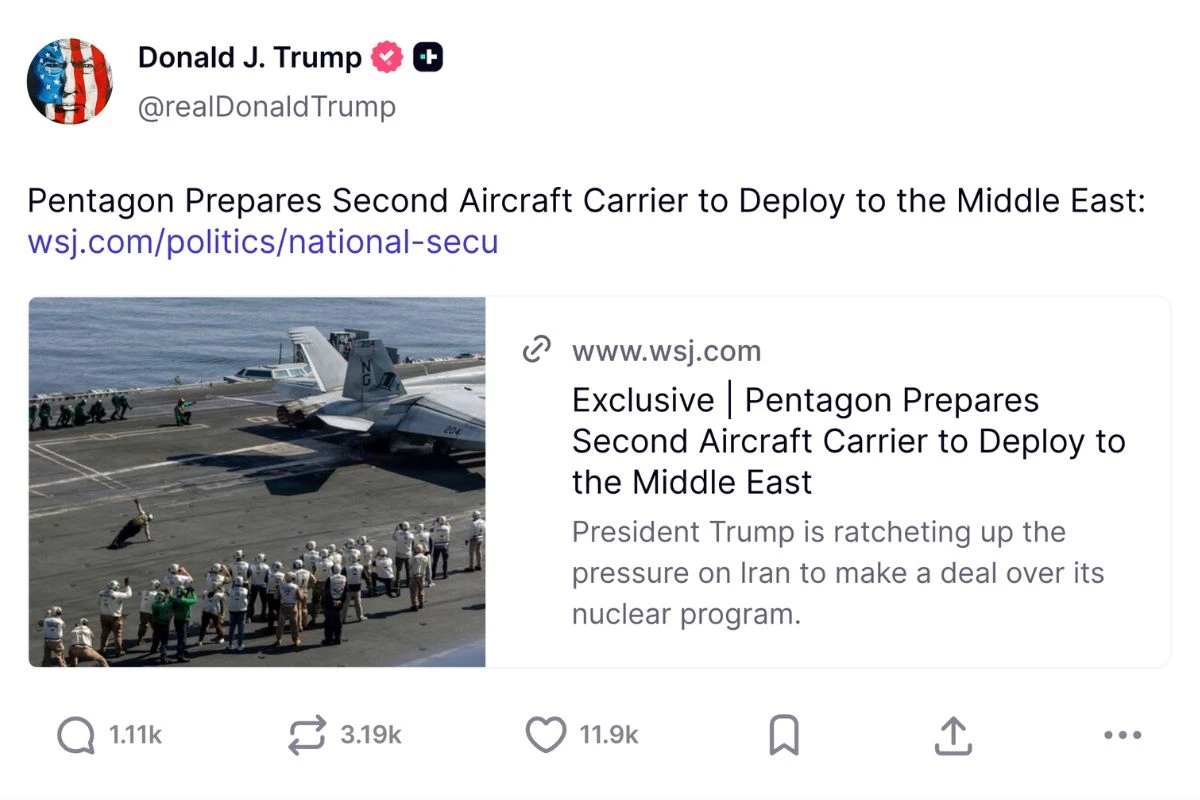Click the share upload icon
Viewport: 1200px width, 800px height.
953,736
